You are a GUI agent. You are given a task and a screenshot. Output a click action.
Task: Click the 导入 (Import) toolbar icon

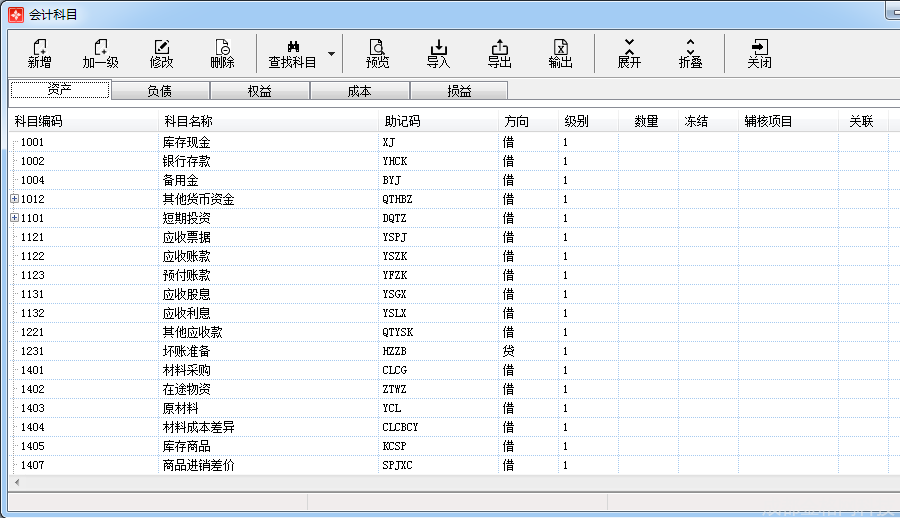438,48
